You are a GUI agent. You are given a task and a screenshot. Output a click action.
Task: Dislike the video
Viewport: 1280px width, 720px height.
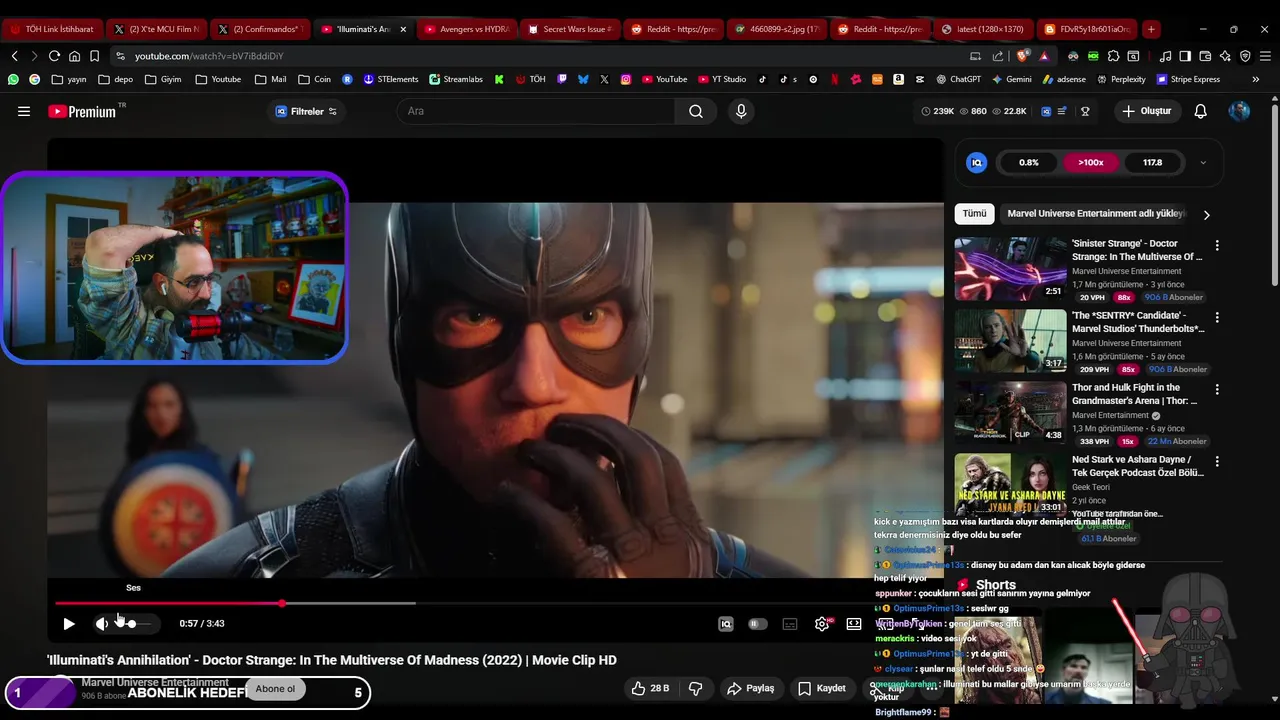tap(696, 688)
